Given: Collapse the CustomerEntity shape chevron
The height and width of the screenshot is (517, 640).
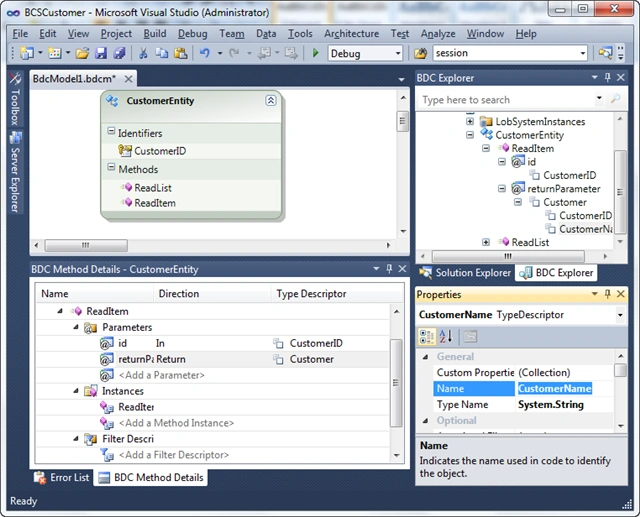Looking at the screenshot, I should pyautogui.click(x=271, y=100).
